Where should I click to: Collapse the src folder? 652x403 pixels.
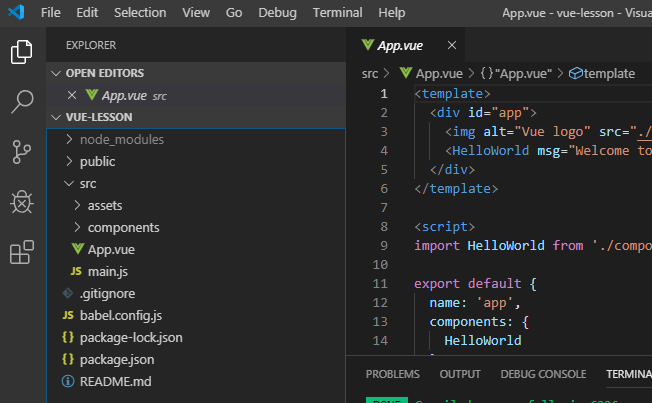(69, 183)
